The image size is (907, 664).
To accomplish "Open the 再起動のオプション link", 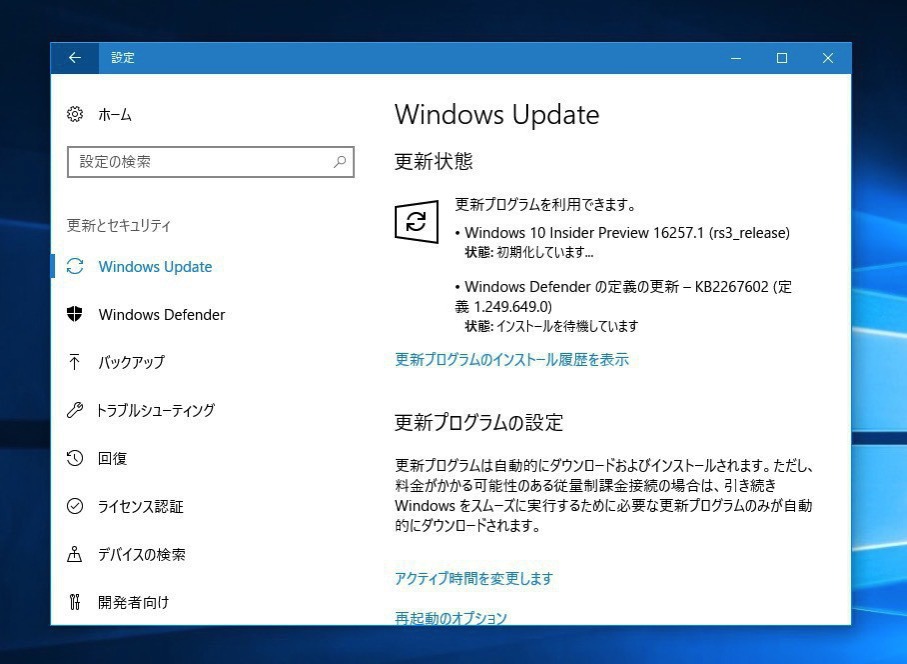I will [451, 618].
